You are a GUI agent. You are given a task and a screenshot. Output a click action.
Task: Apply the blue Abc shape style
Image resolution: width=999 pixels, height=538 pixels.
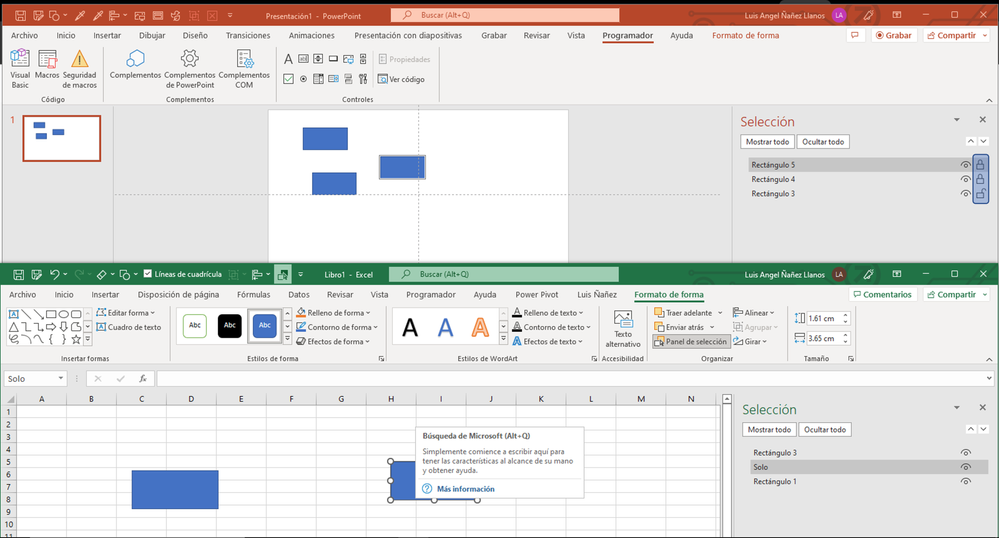click(264, 326)
